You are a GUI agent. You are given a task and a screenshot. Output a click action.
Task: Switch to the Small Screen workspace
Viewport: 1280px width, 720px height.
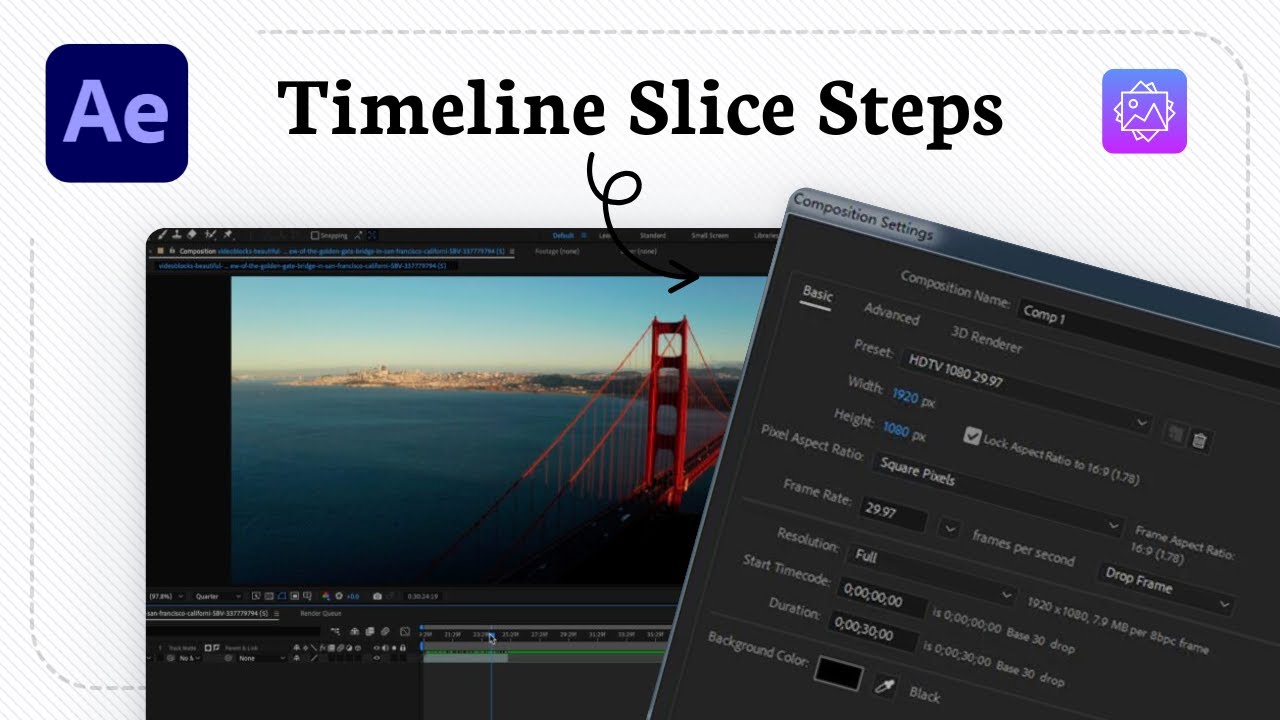click(710, 236)
